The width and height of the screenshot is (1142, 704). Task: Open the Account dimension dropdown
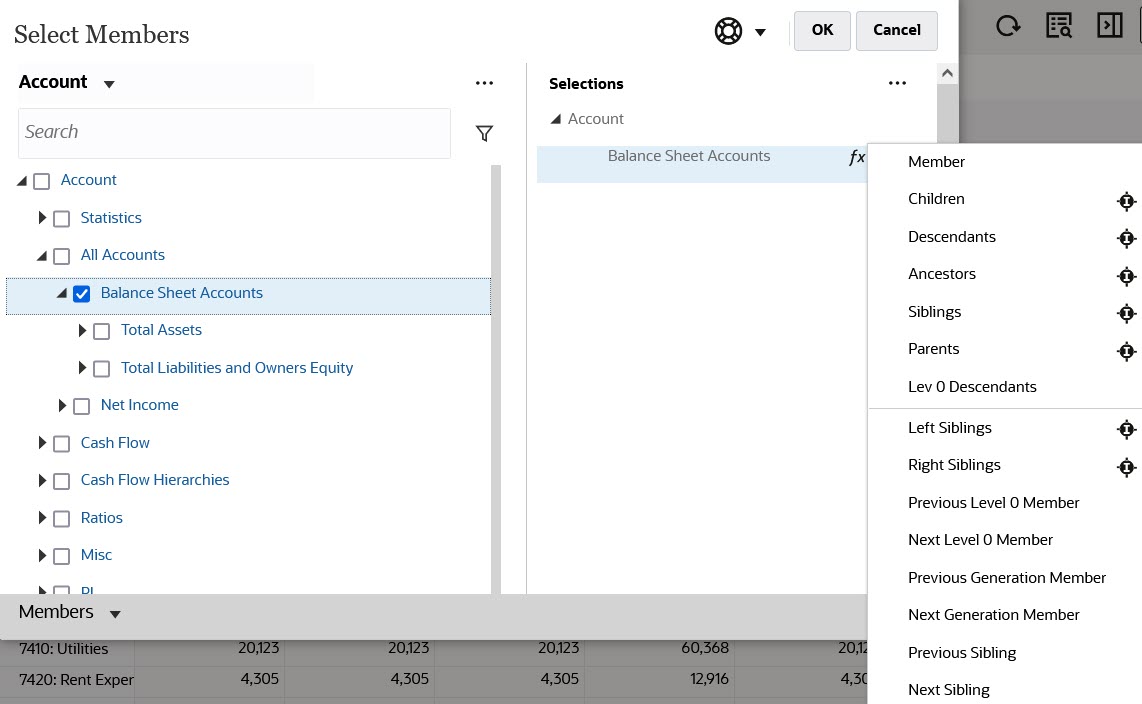(110, 83)
